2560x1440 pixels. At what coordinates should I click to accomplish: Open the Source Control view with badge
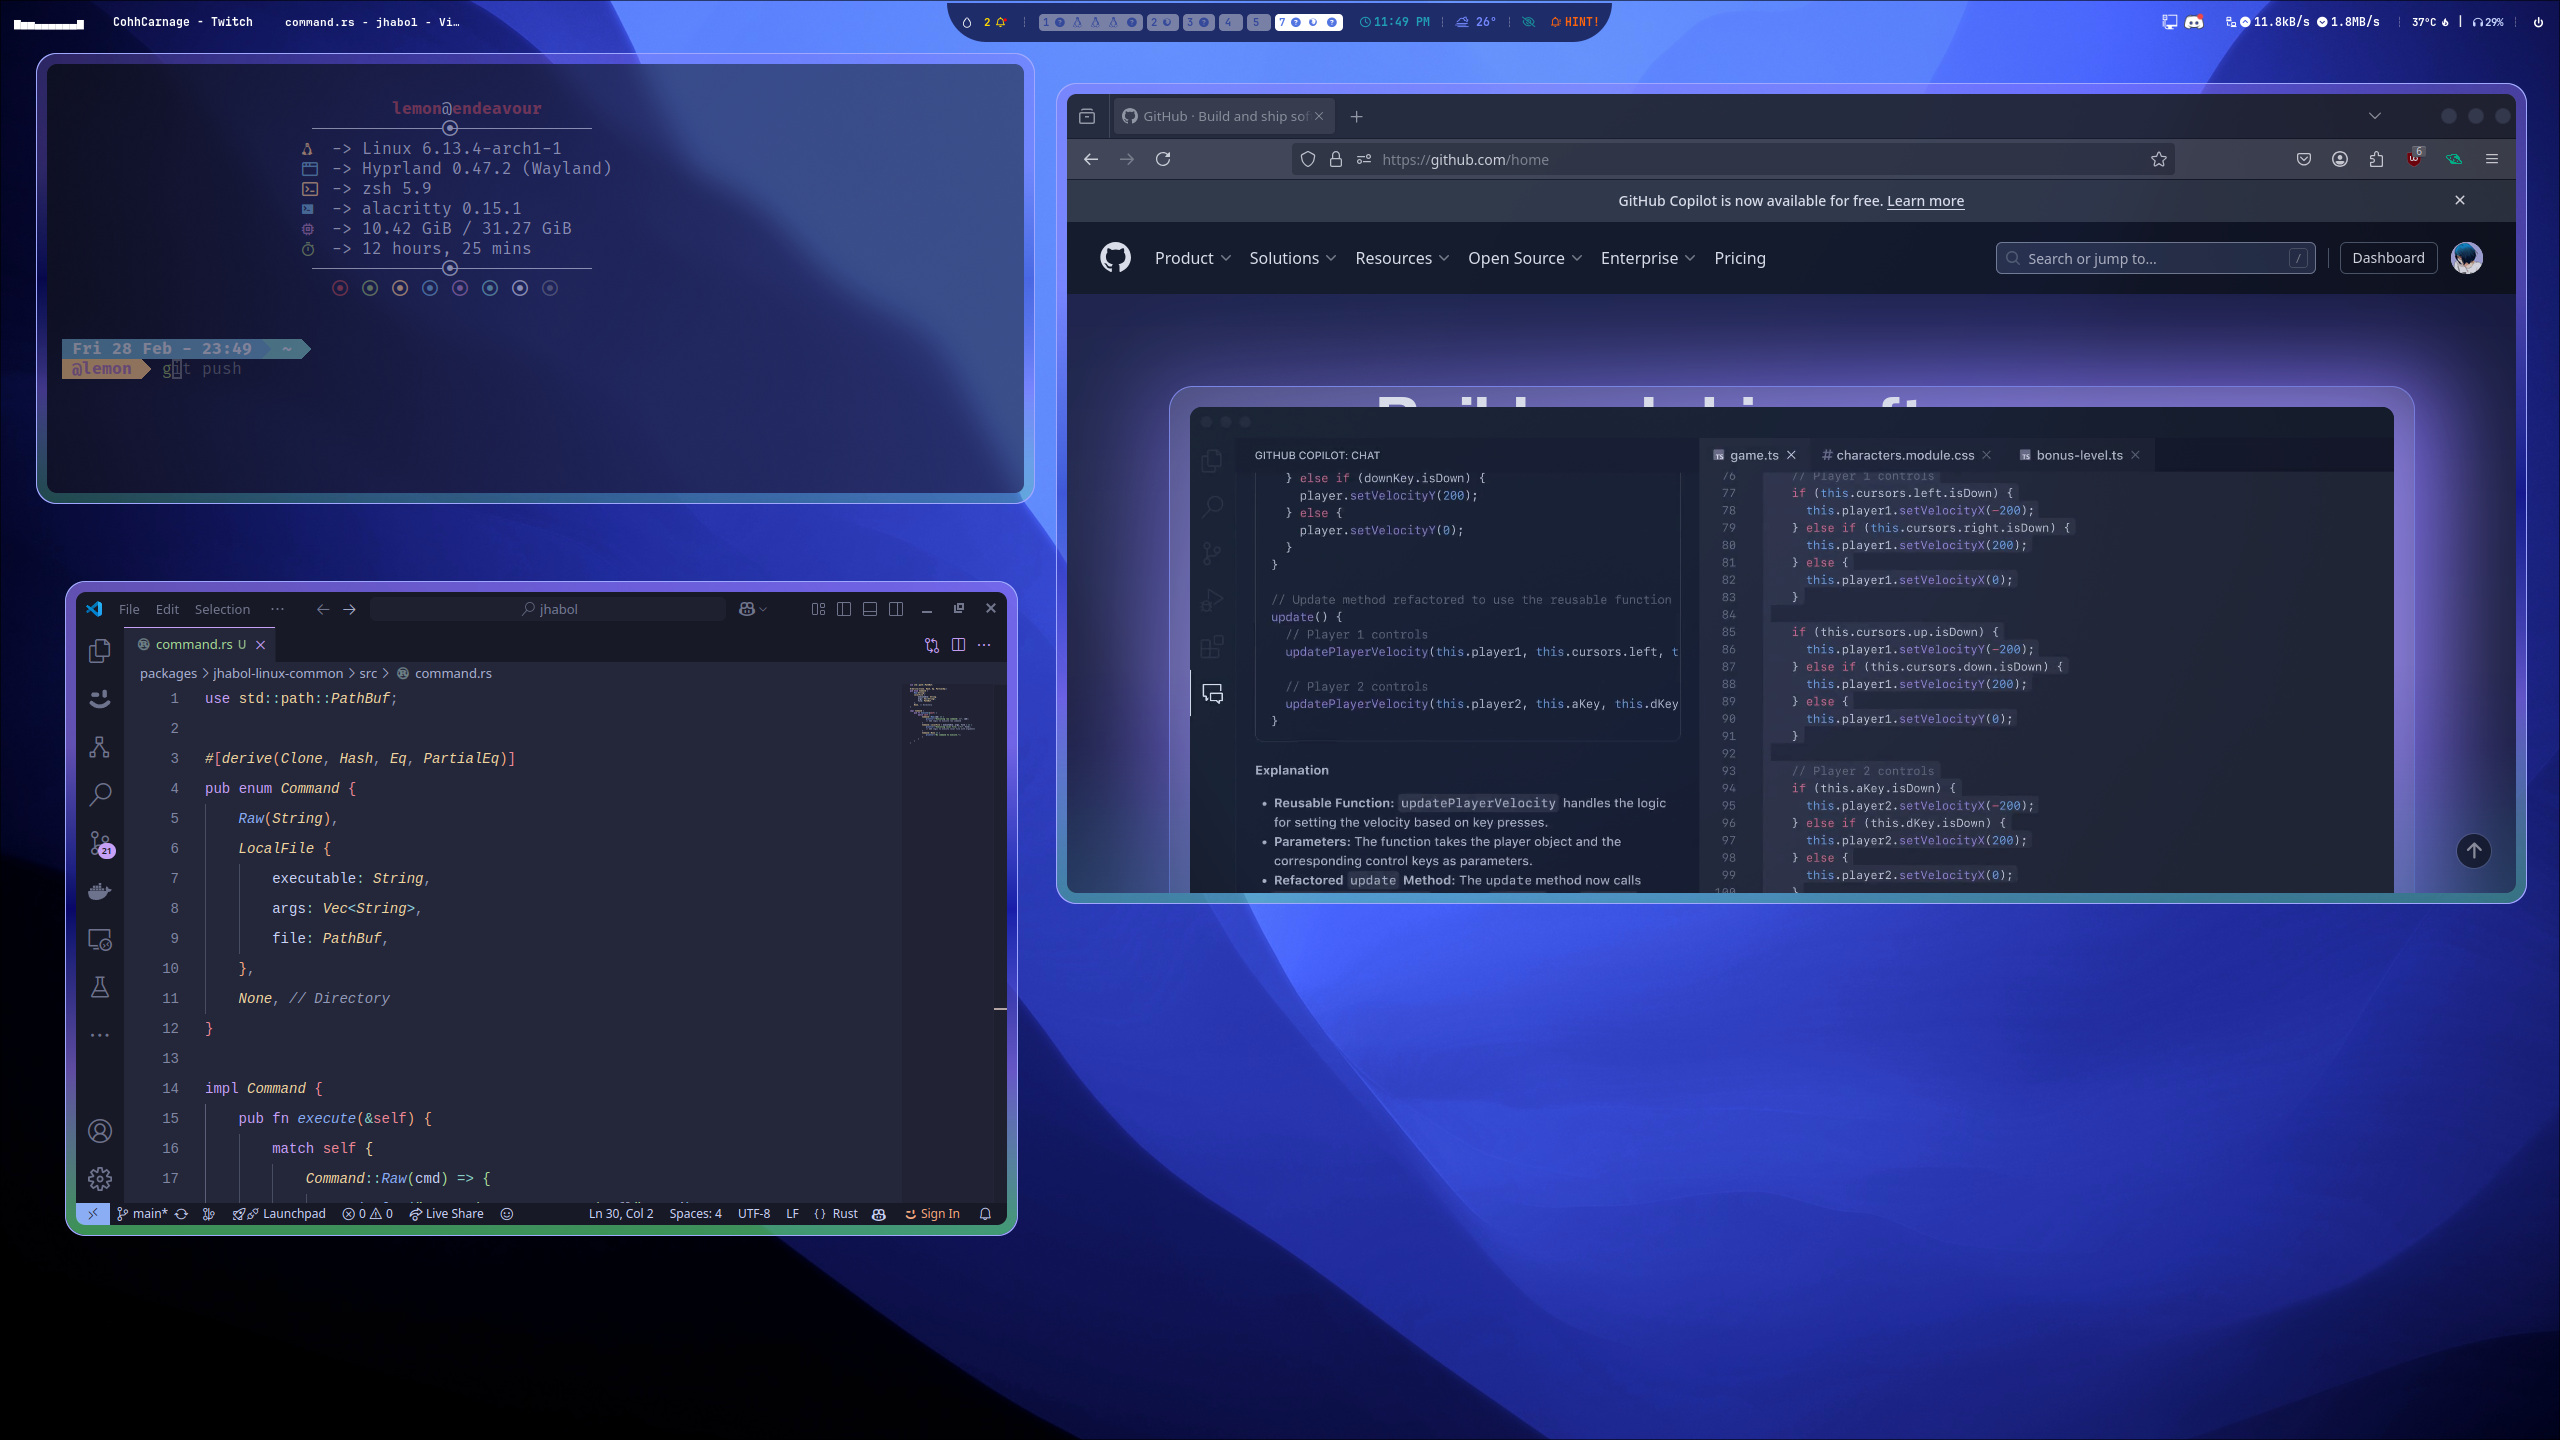[x=100, y=843]
